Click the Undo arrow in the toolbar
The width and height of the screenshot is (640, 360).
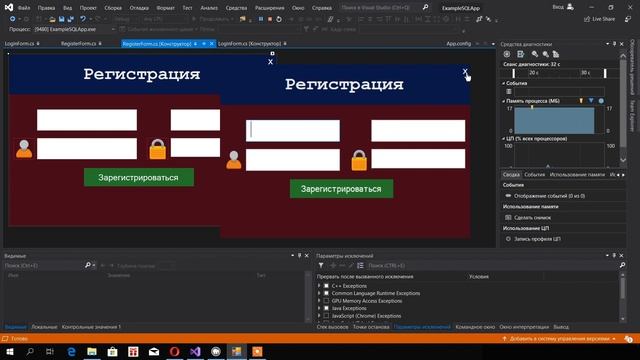[83, 19]
